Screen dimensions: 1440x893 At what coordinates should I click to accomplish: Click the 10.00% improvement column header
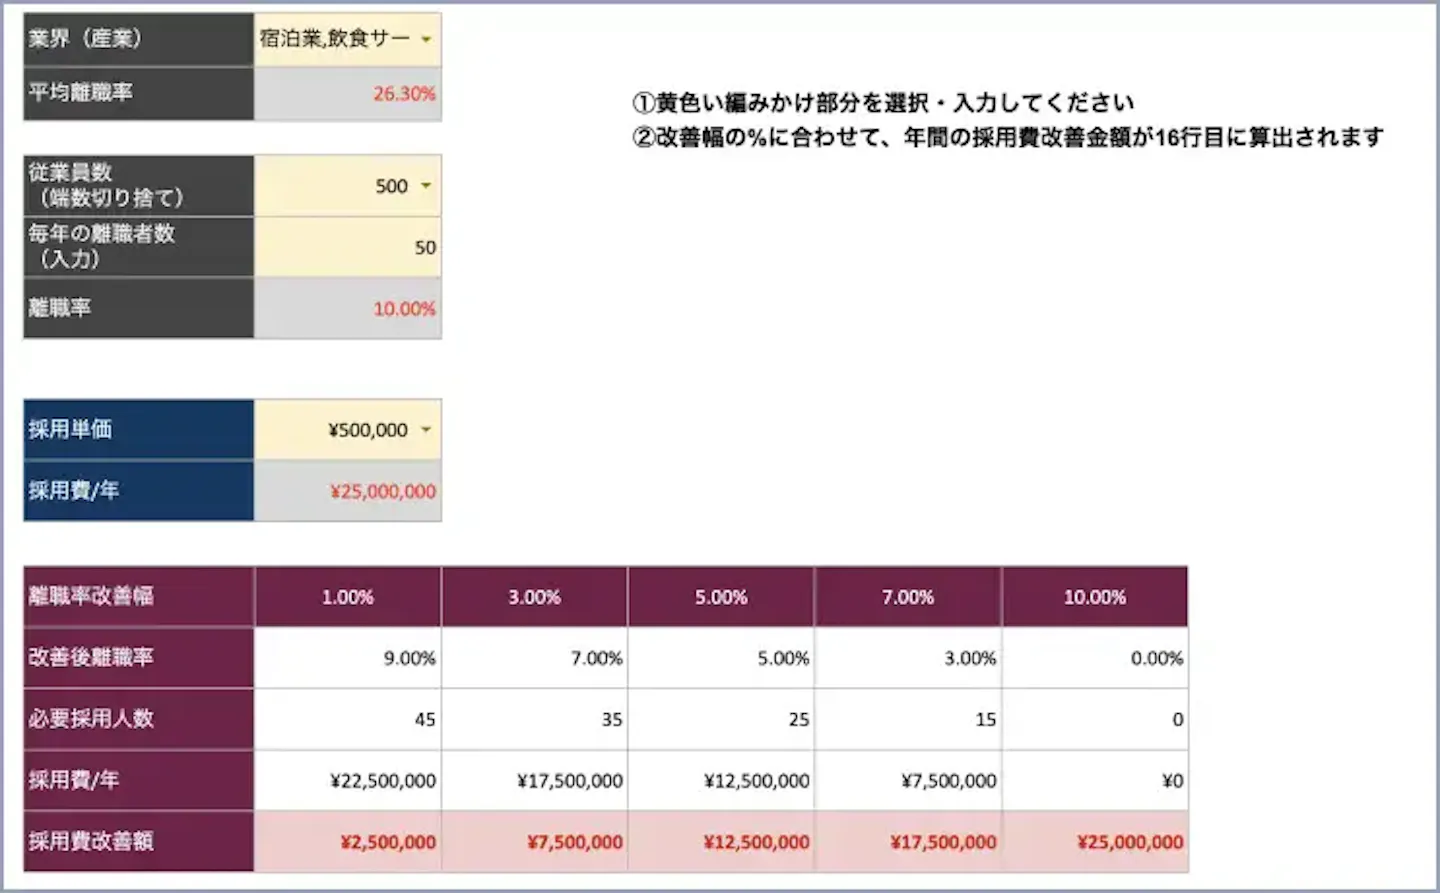pyautogui.click(x=1095, y=597)
